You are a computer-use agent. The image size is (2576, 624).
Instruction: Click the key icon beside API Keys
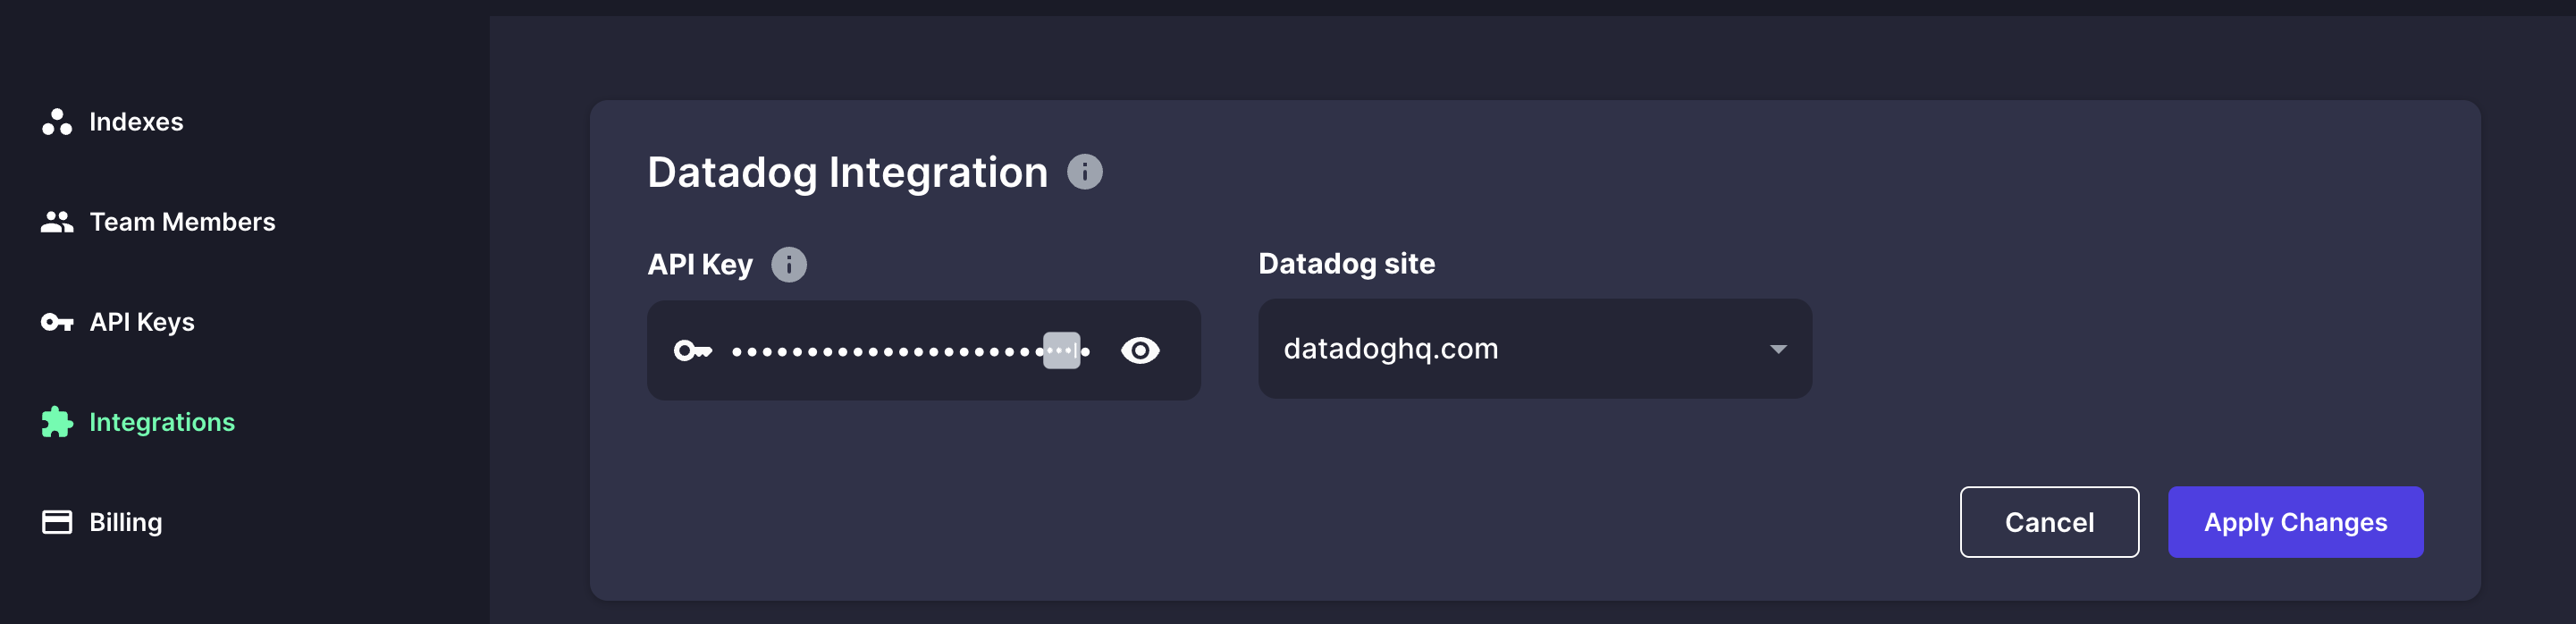pyautogui.click(x=57, y=322)
